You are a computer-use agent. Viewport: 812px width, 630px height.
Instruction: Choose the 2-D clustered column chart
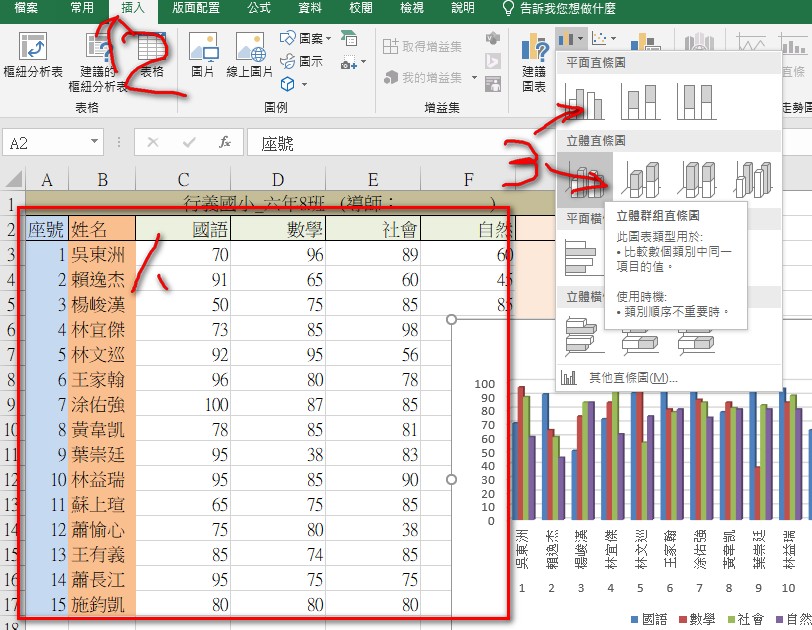(584, 102)
